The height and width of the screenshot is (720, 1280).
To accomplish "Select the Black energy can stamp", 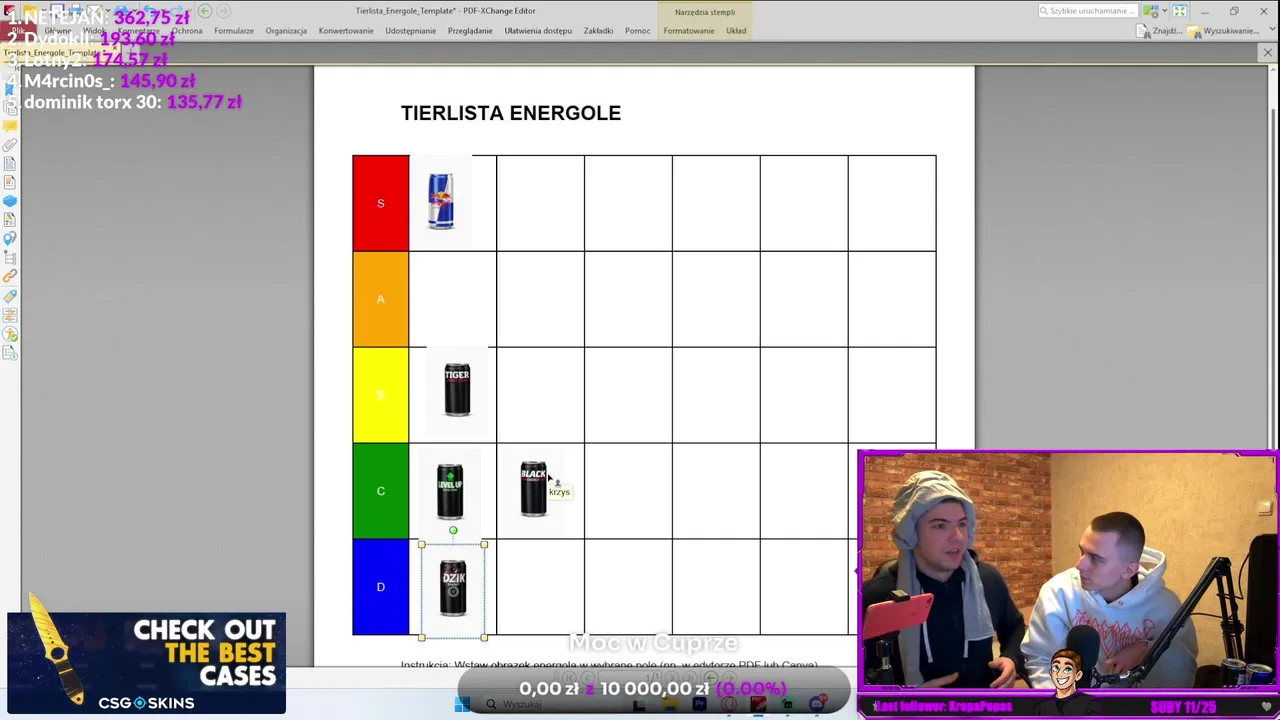I will (x=533, y=488).
